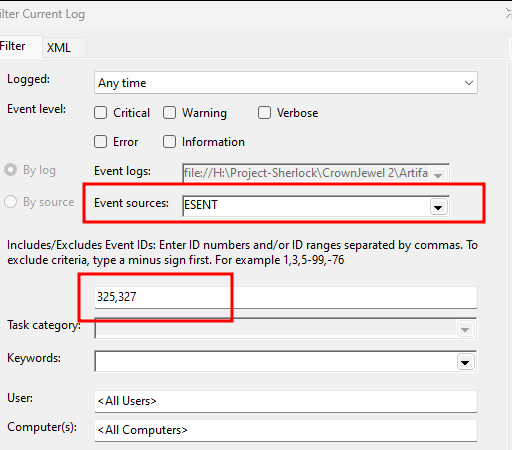This screenshot has height=450, width=512.
Task: Click inside the Keywords field
Action: [276, 361]
